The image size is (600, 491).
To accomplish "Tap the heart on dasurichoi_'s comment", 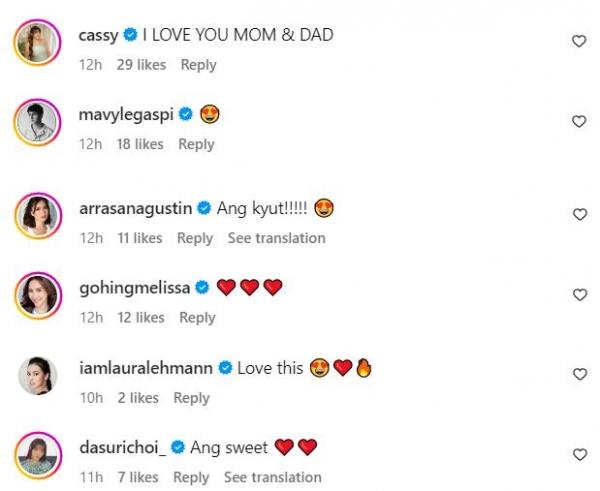I will 577,454.
